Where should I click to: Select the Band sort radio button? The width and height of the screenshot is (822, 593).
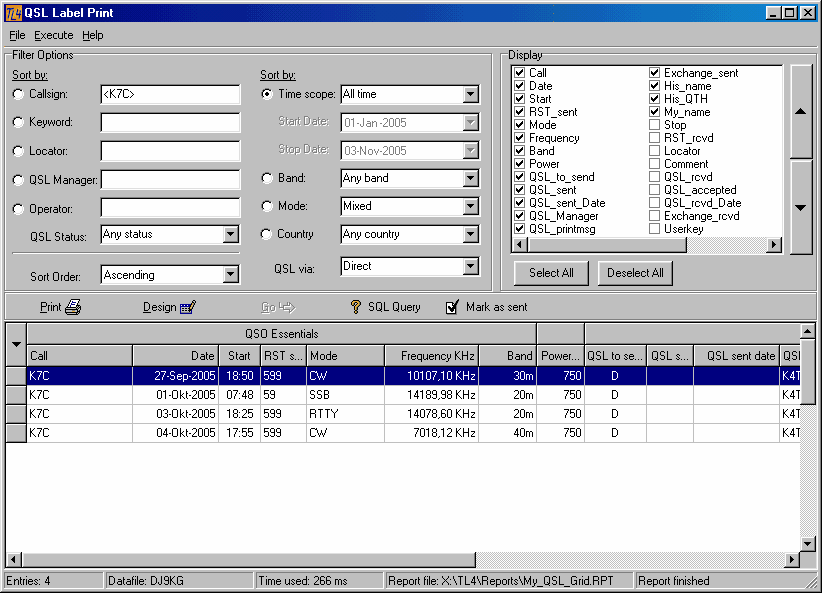[267, 178]
